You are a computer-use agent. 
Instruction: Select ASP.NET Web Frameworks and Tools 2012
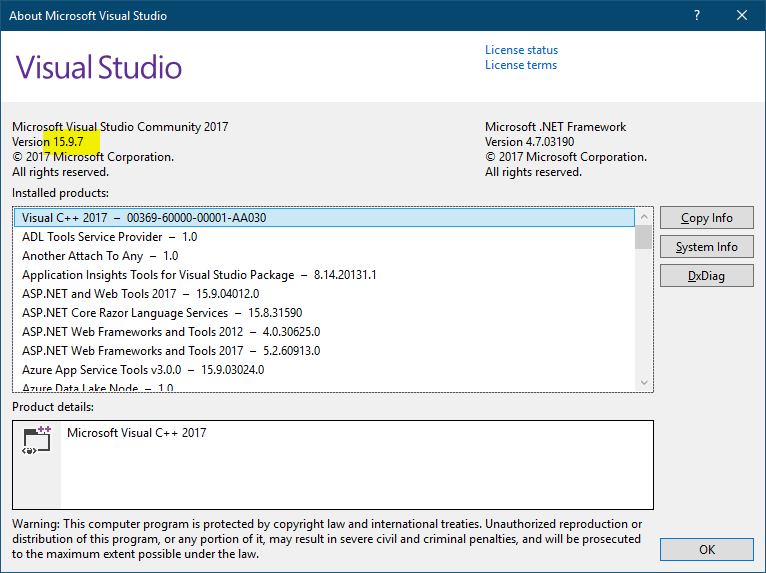tap(324, 332)
